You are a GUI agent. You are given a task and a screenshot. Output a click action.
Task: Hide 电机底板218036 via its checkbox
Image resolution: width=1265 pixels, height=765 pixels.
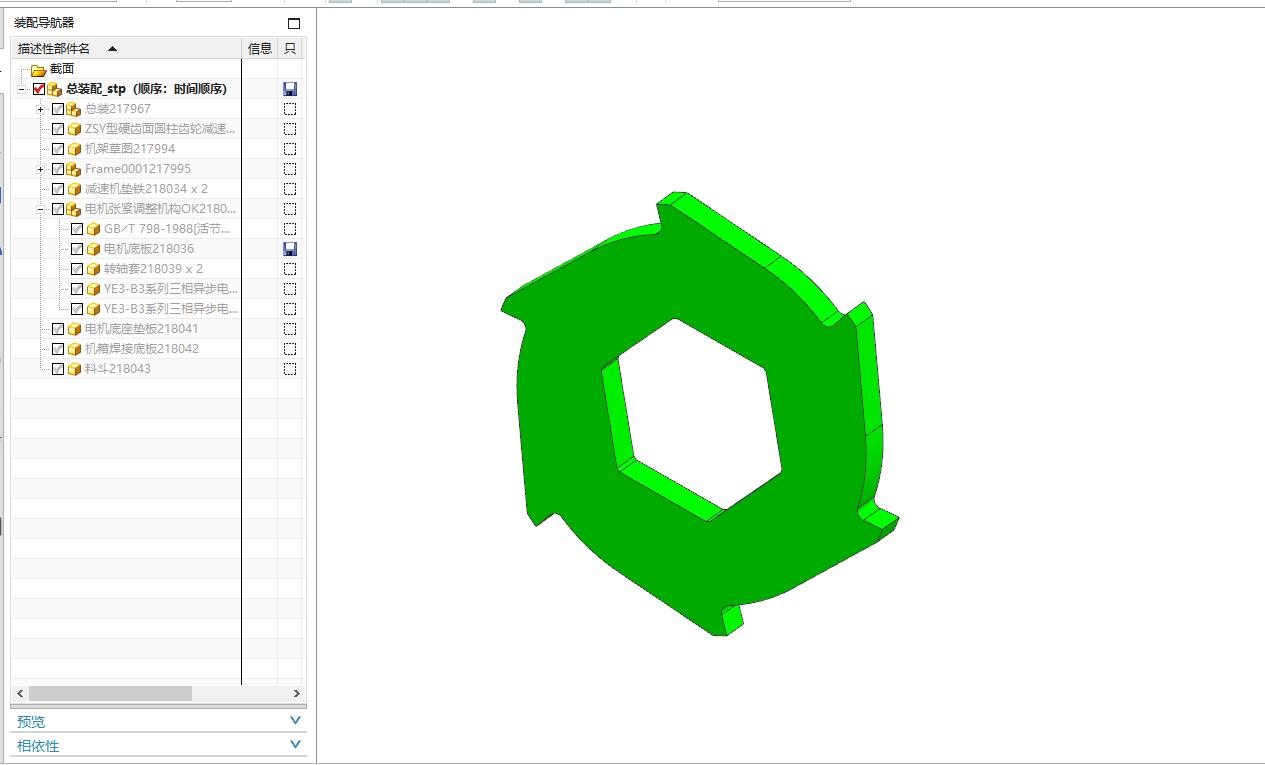coord(77,249)
